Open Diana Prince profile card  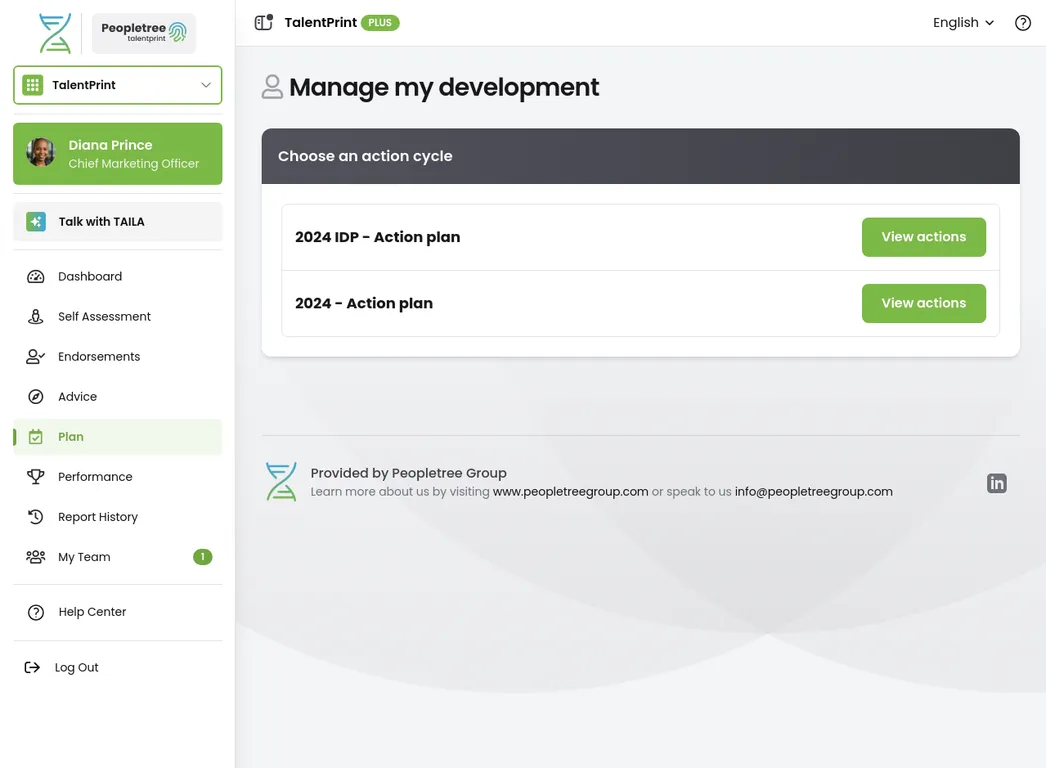(117, 153)
